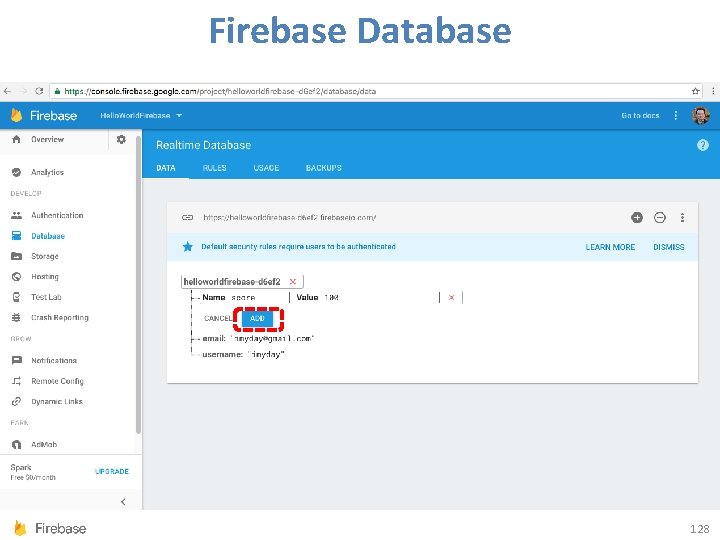The width and height of the screenshot is (720, 540).
Task: Open the Go to docs link
Action: coord(640,116)
